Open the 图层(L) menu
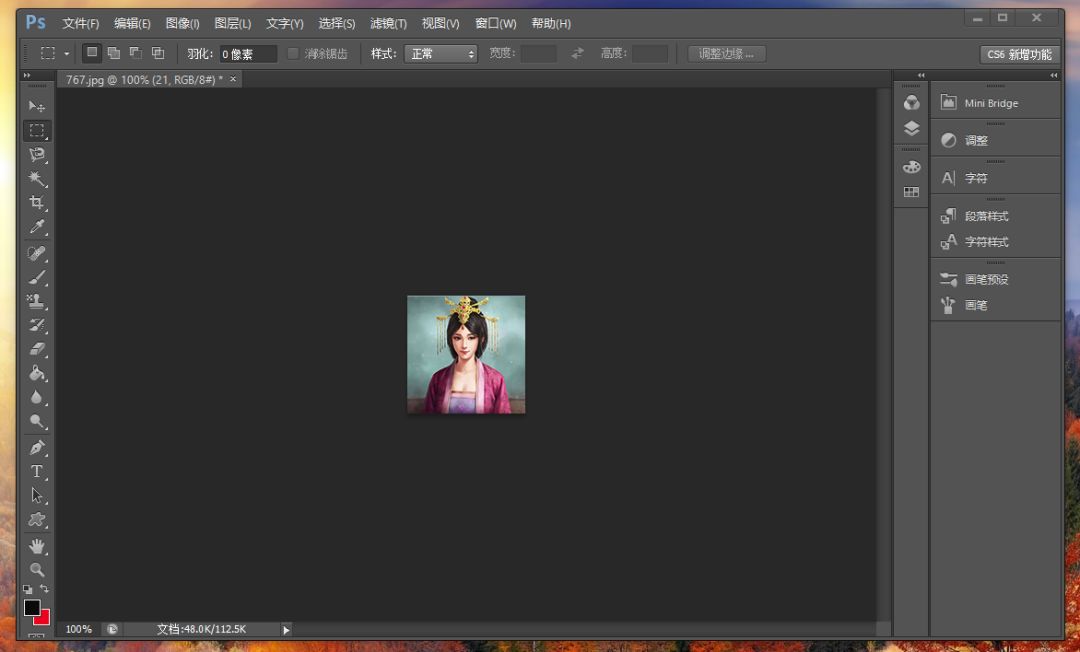The image size is (1080, 652). [233, 23]
